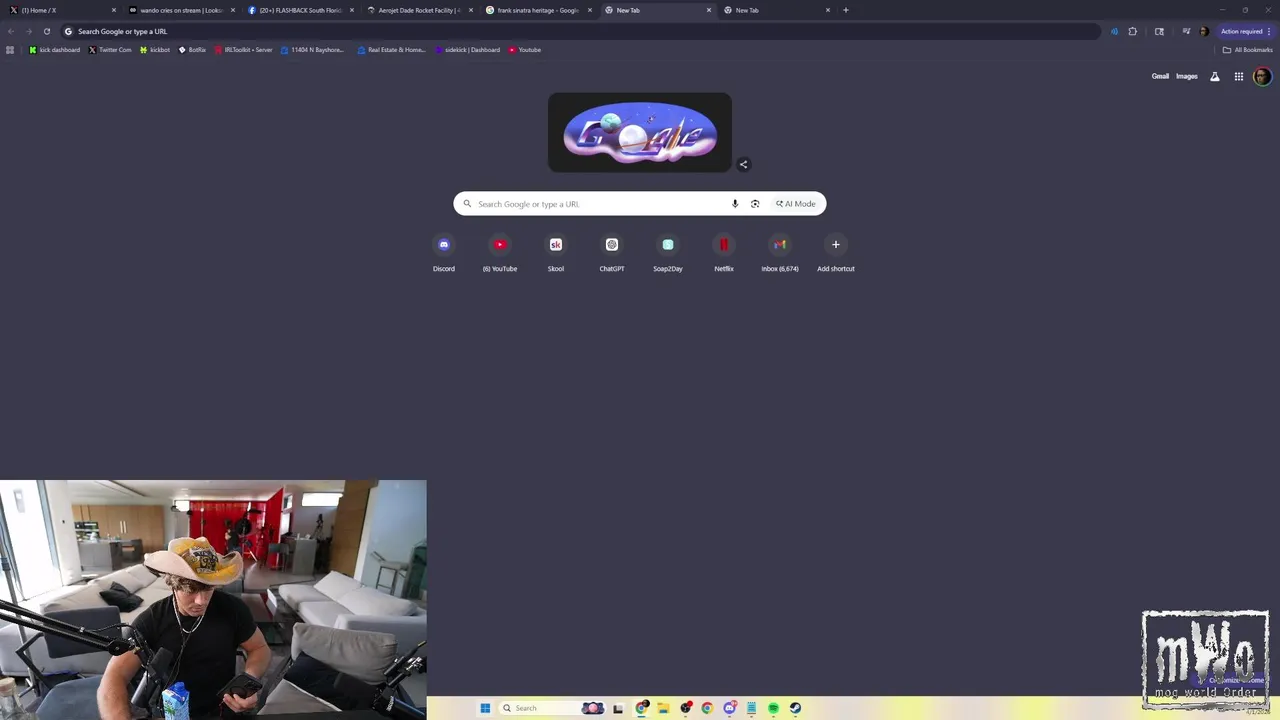Open File Explorer from taskbar
The height and width of the screenshot is (720, 1280).
click(663, 708)
